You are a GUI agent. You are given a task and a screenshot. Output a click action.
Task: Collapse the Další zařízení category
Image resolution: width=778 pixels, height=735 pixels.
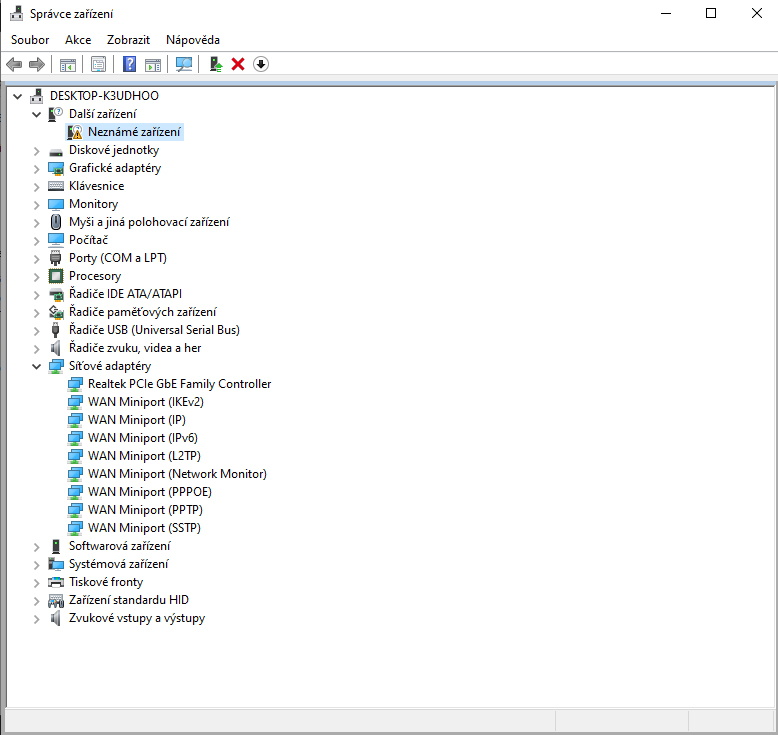(37, 114)
